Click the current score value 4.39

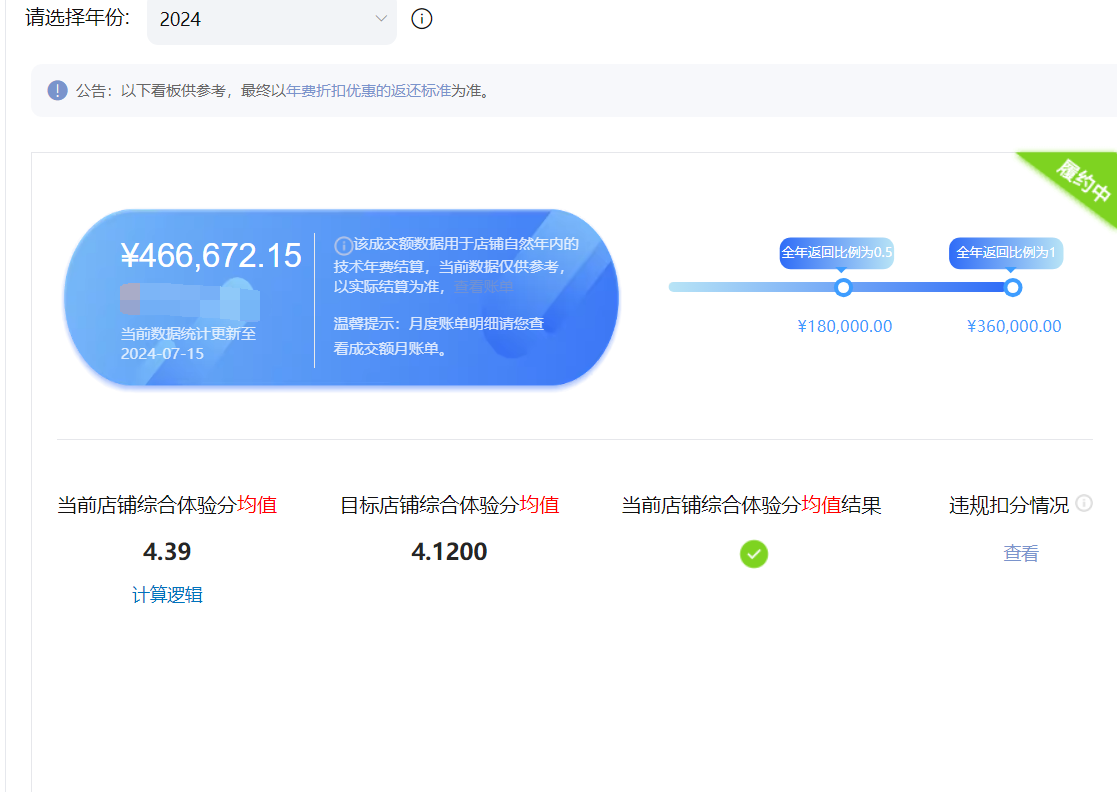pos(167,552)
